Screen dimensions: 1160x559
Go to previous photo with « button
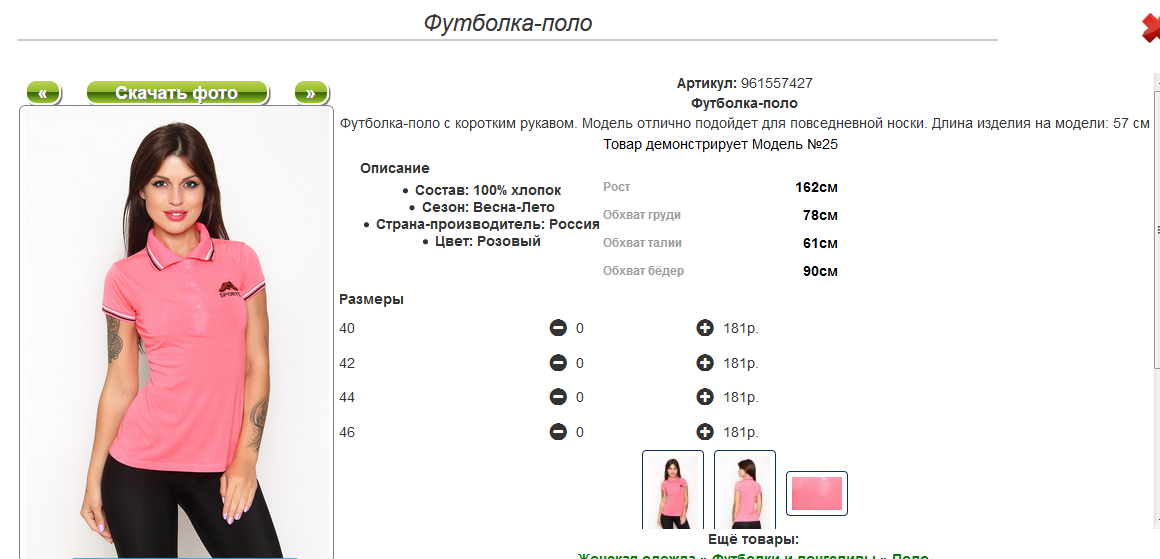click(x=43, y=93)
